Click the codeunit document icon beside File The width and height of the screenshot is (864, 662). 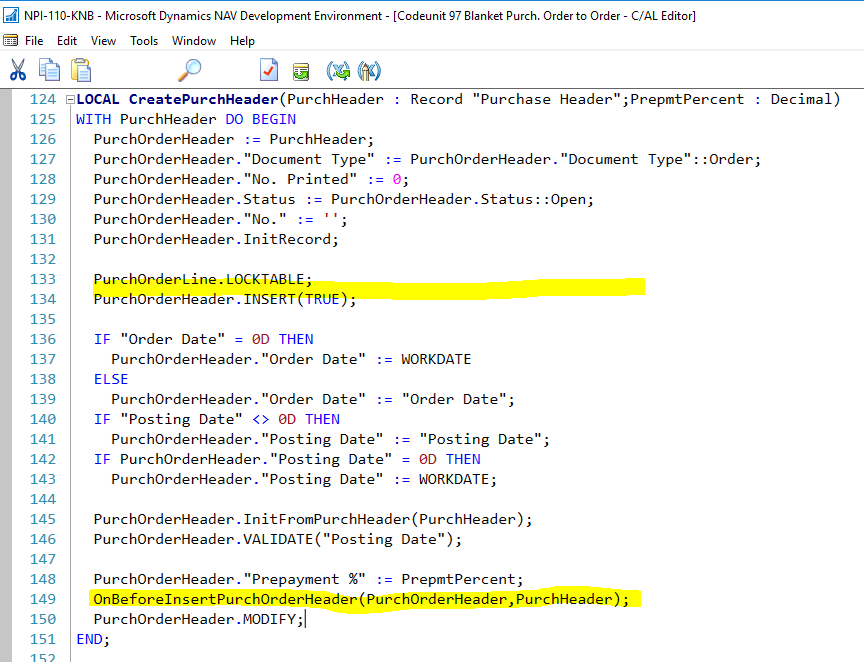(x=11, y=40)
